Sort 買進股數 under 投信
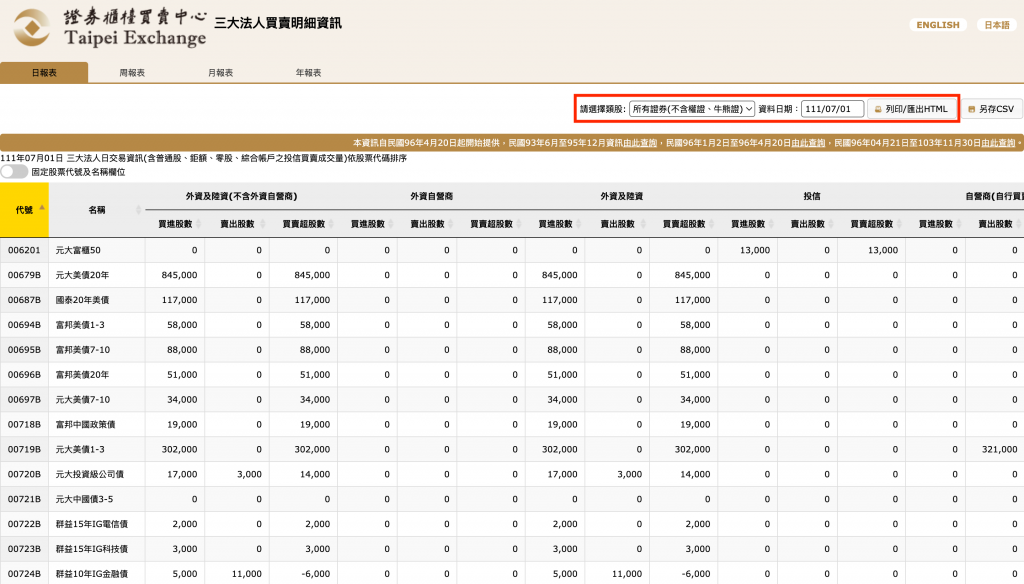The image size is (1024, 584). (x=771, y=224)
